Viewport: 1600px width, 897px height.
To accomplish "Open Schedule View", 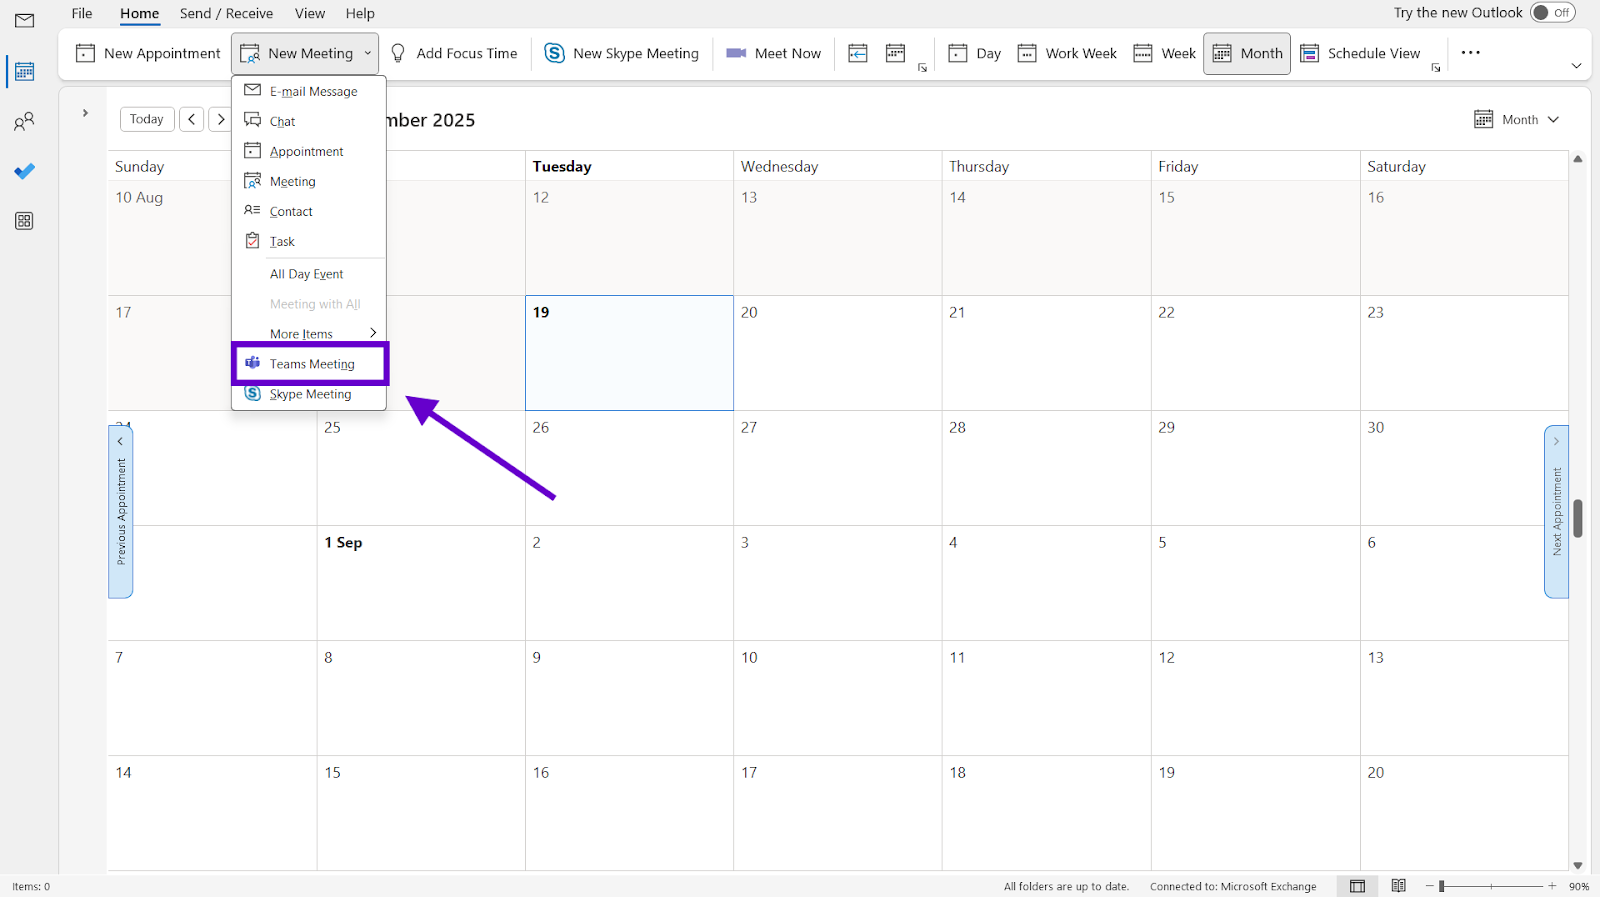I will click(1360, 53).
